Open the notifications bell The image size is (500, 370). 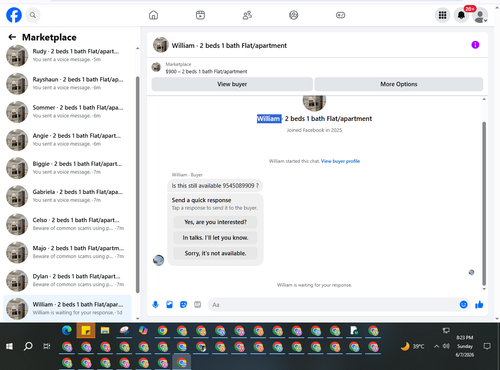(x=461, y=15)
